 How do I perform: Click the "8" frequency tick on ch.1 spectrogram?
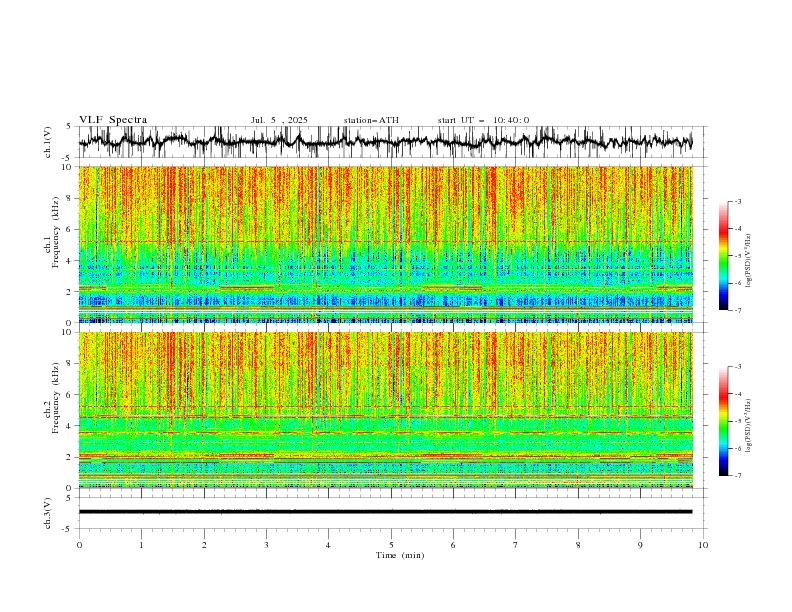coord(69,198)
